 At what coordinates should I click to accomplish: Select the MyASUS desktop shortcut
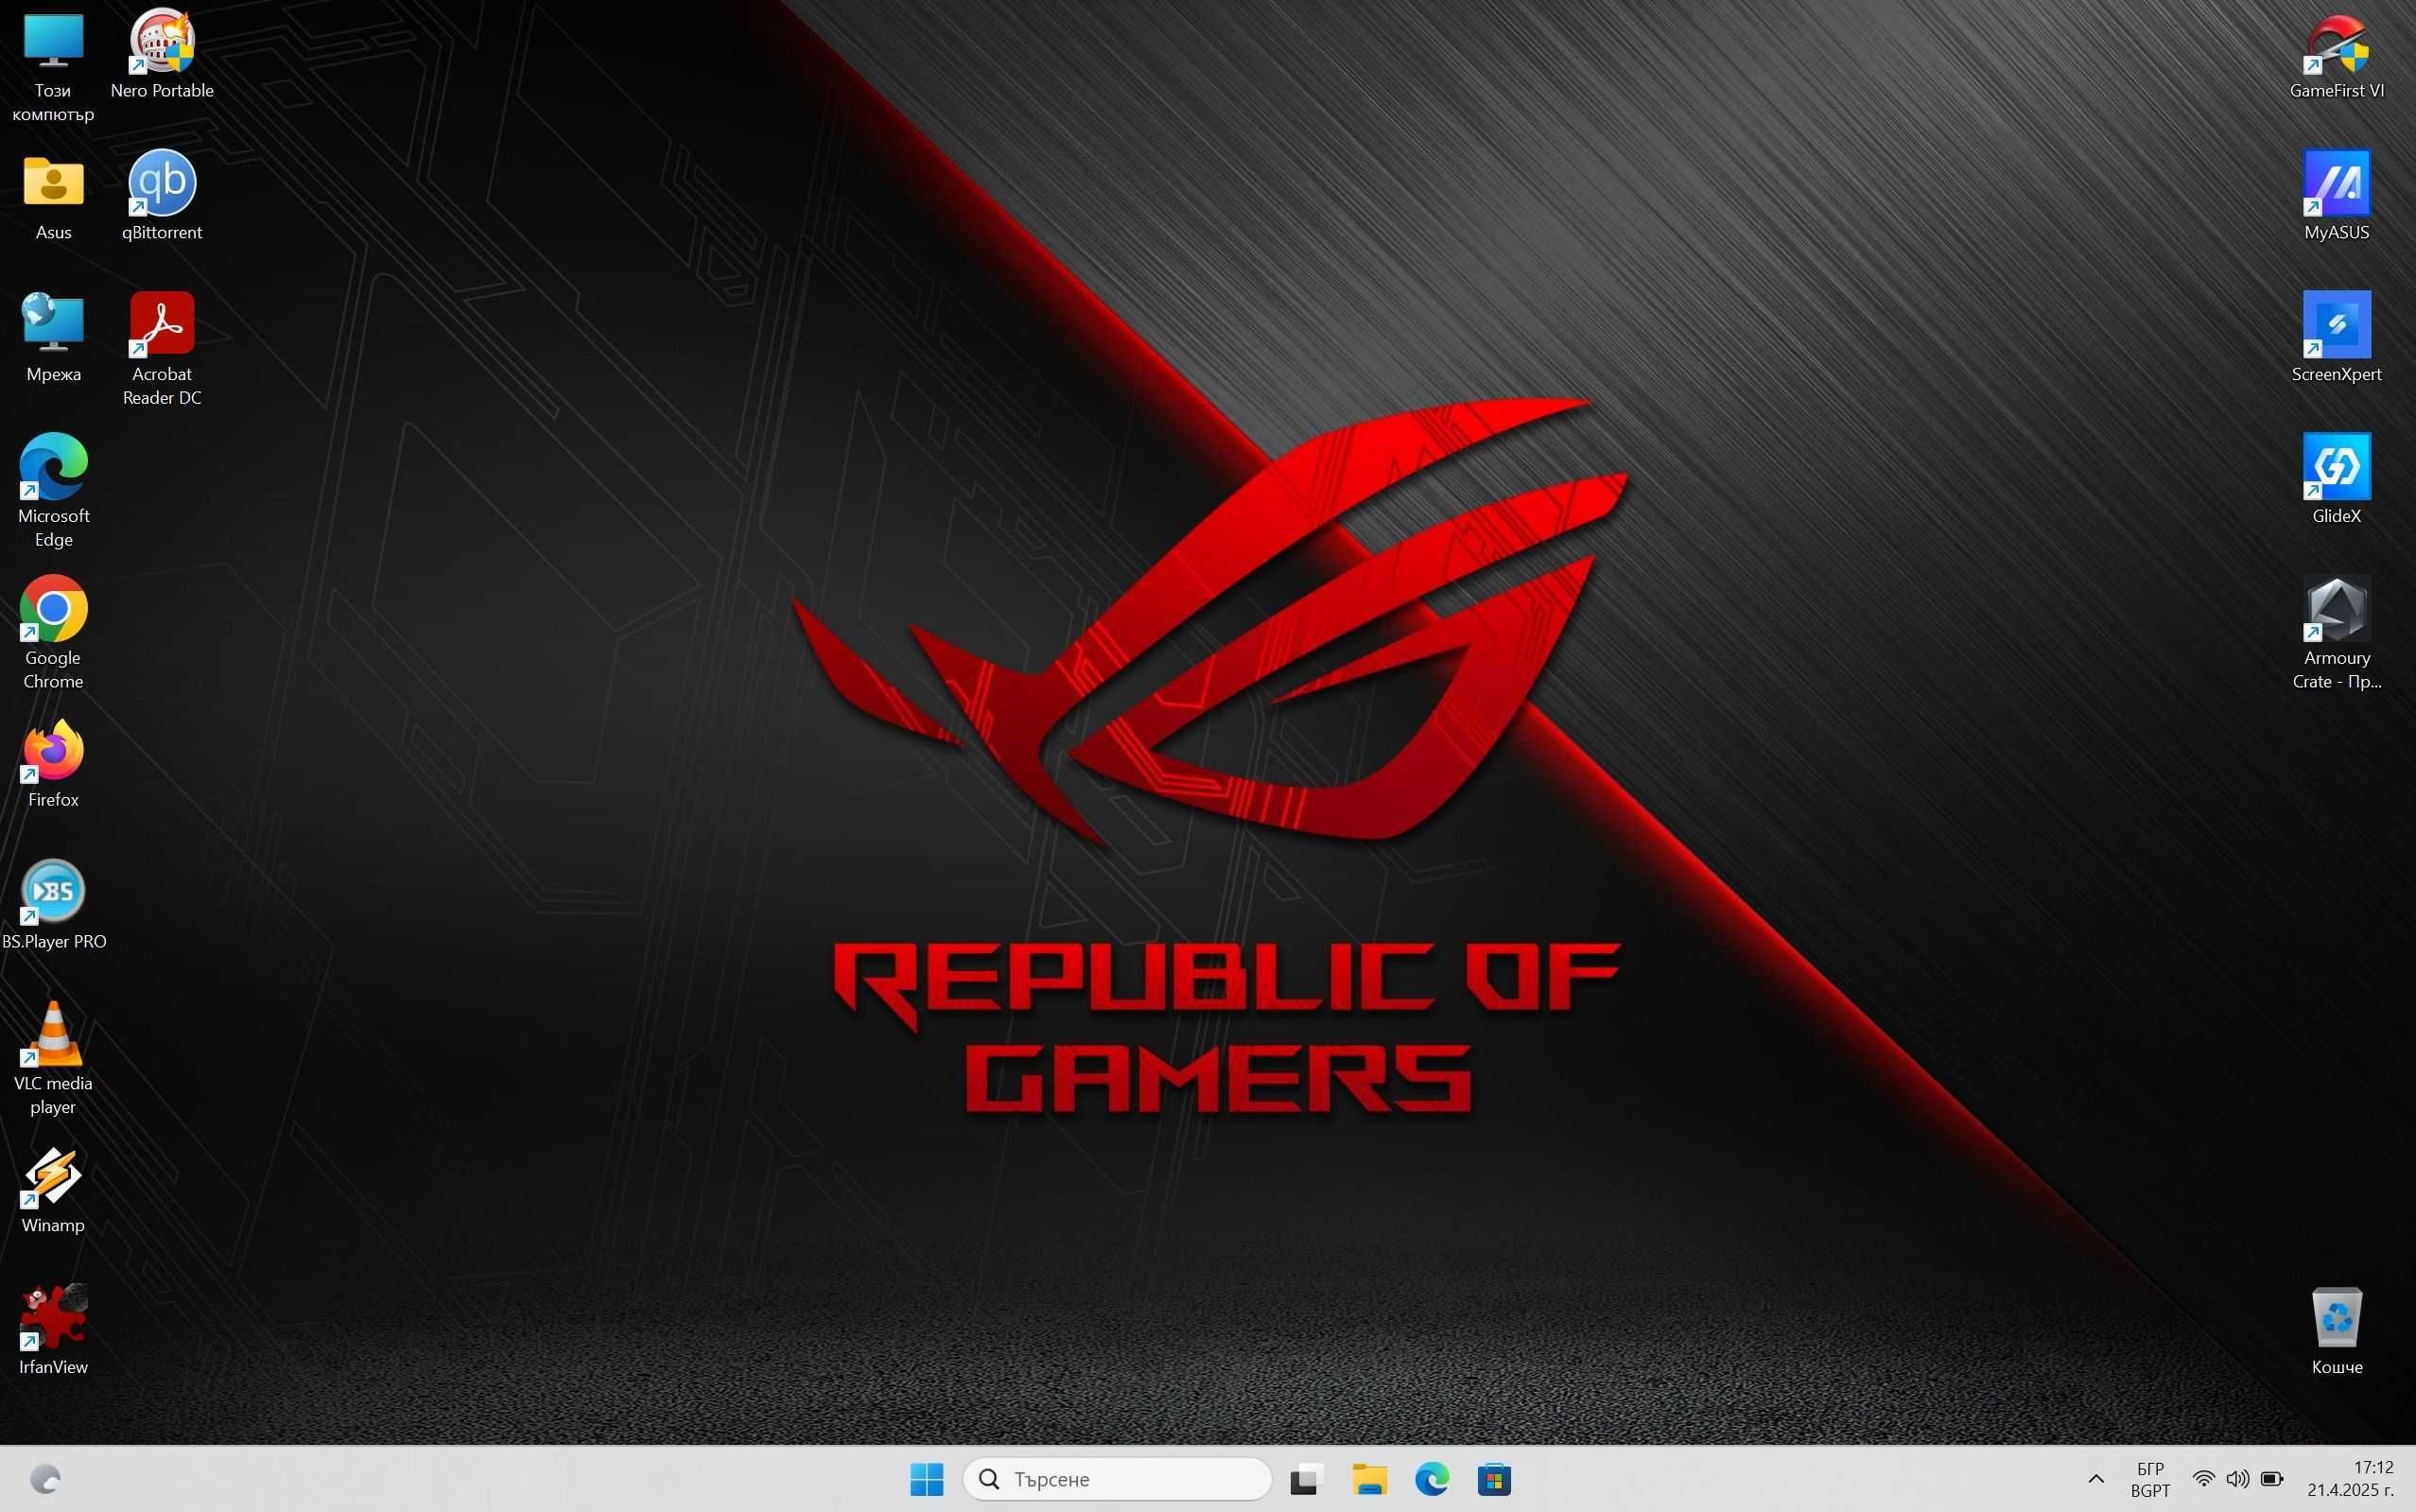click(2336, 197)
